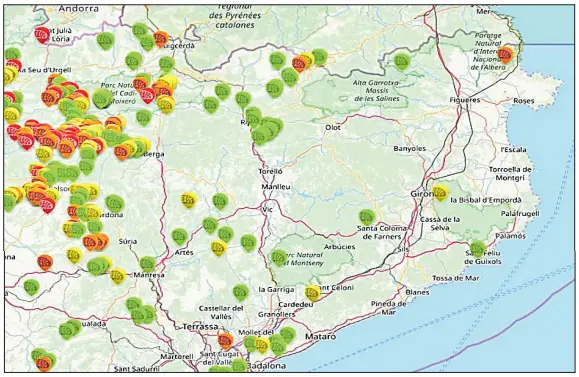Select the Mataró city label

pyautogui.click(x=321, y=337)
